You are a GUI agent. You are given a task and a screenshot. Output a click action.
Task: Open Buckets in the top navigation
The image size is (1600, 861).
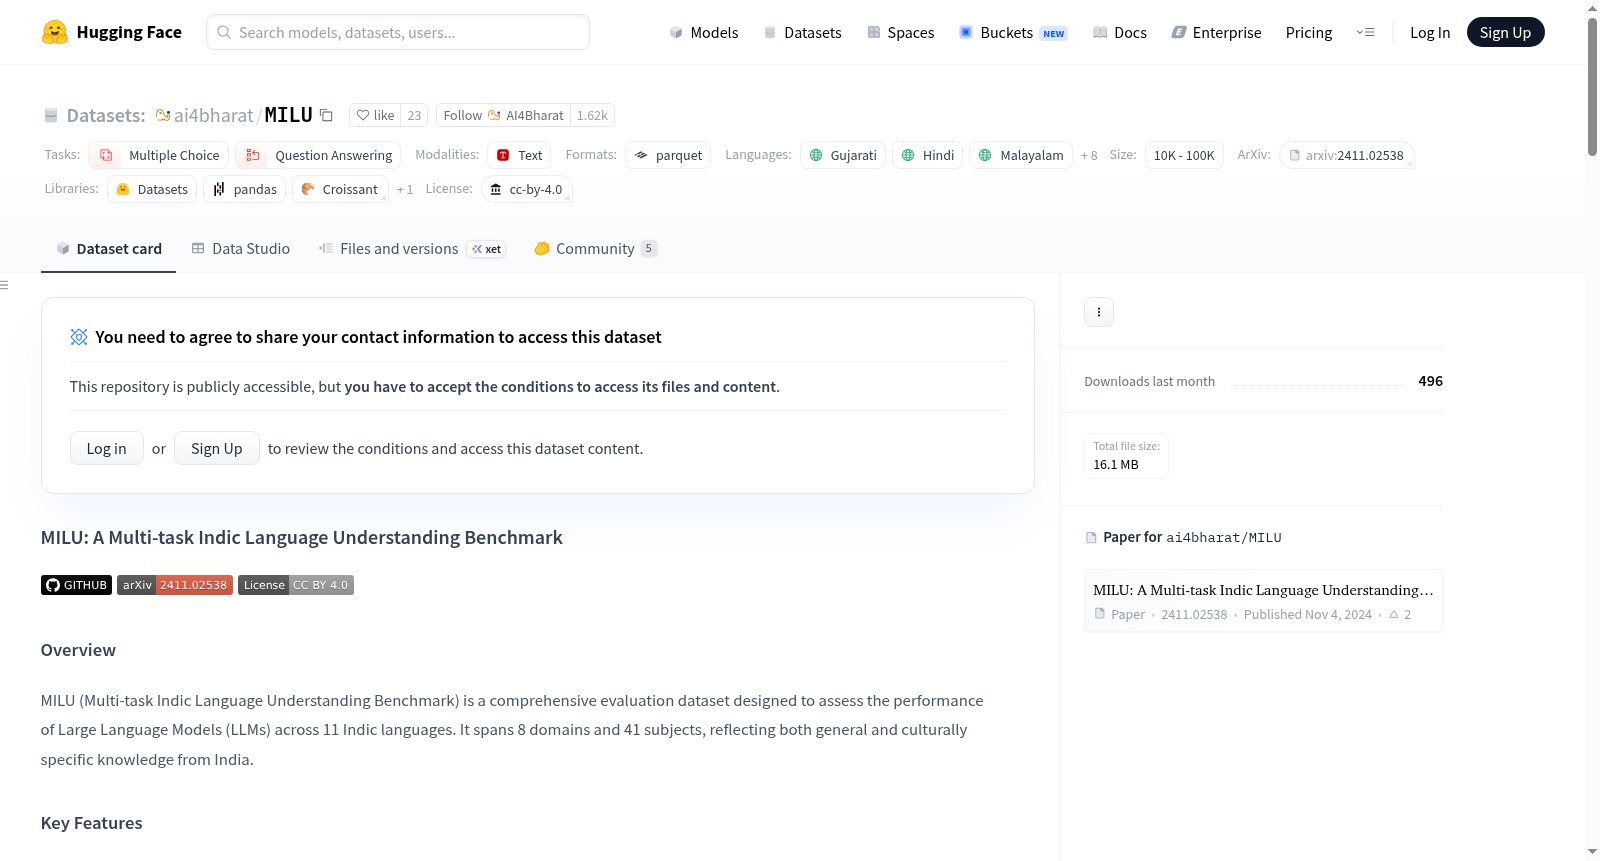click(1013, 32)
